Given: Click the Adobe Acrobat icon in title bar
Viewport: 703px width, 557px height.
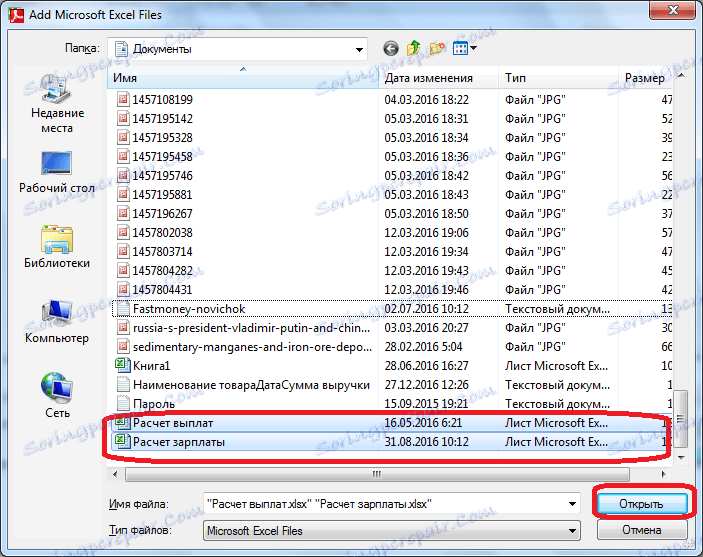Looking at the screenshot, I should [17, 14].
